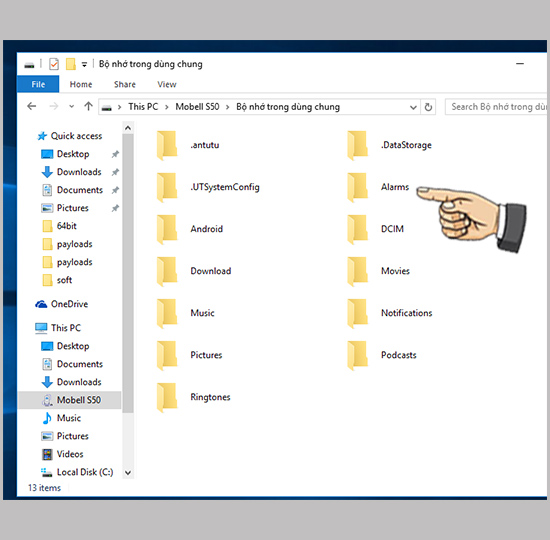550x540 pixels.
Task: Click the Search Bộ nhớ trong search box
Action: pos(496,107)
